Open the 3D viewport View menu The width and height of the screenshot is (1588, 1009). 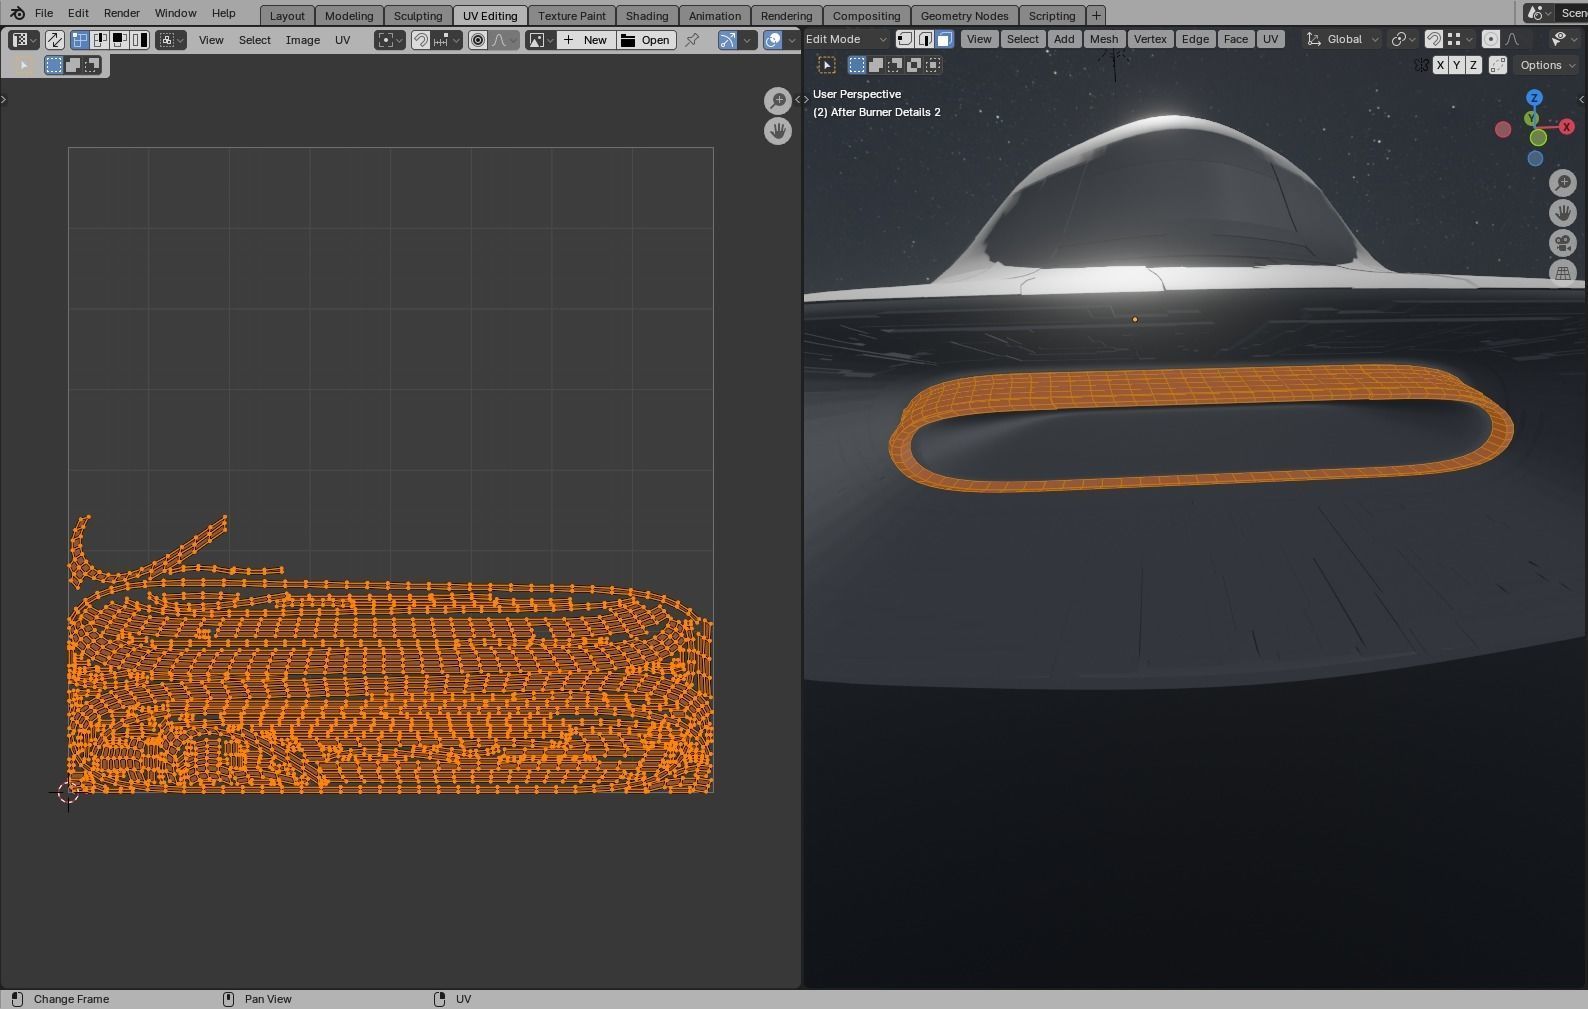click(x=979, y=39)
